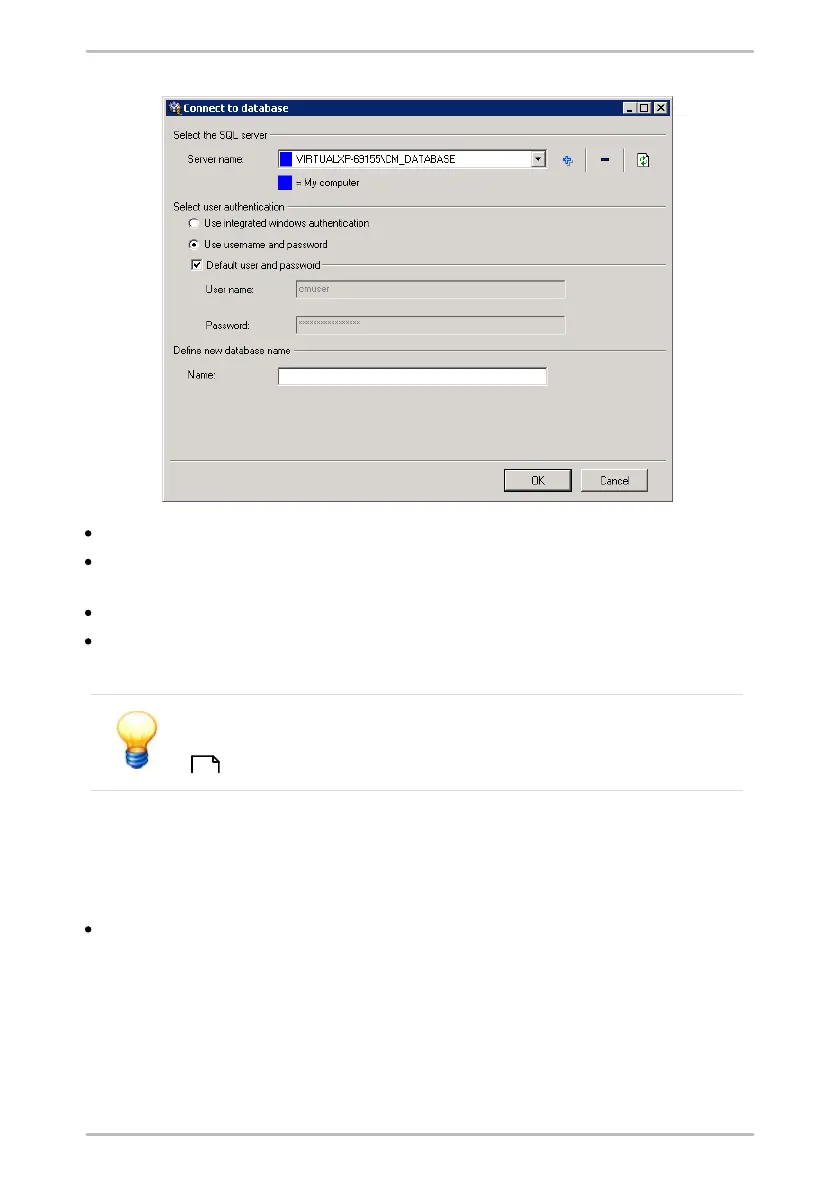
Task: Click the blue My computer legend square
Action: point(285,183)
